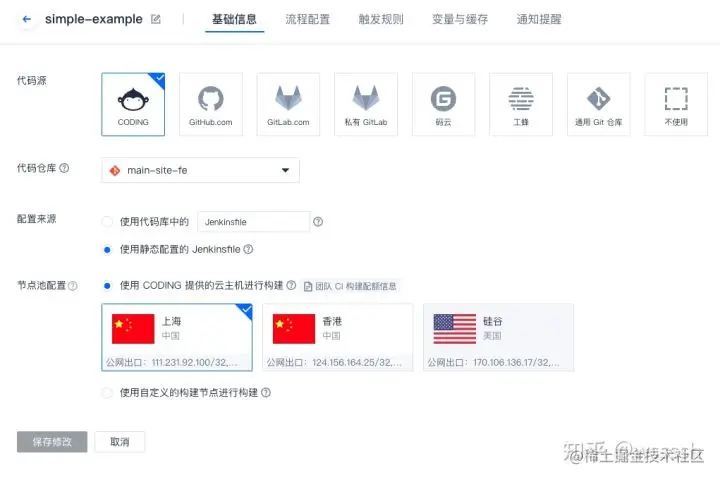
Task: Open the 触发规则 tab
Action: 381,19
